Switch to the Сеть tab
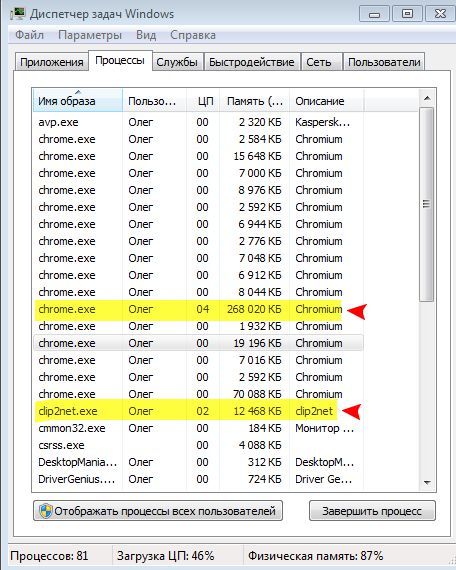The width and height of the screenshot is (456, 570). (319, 62)
